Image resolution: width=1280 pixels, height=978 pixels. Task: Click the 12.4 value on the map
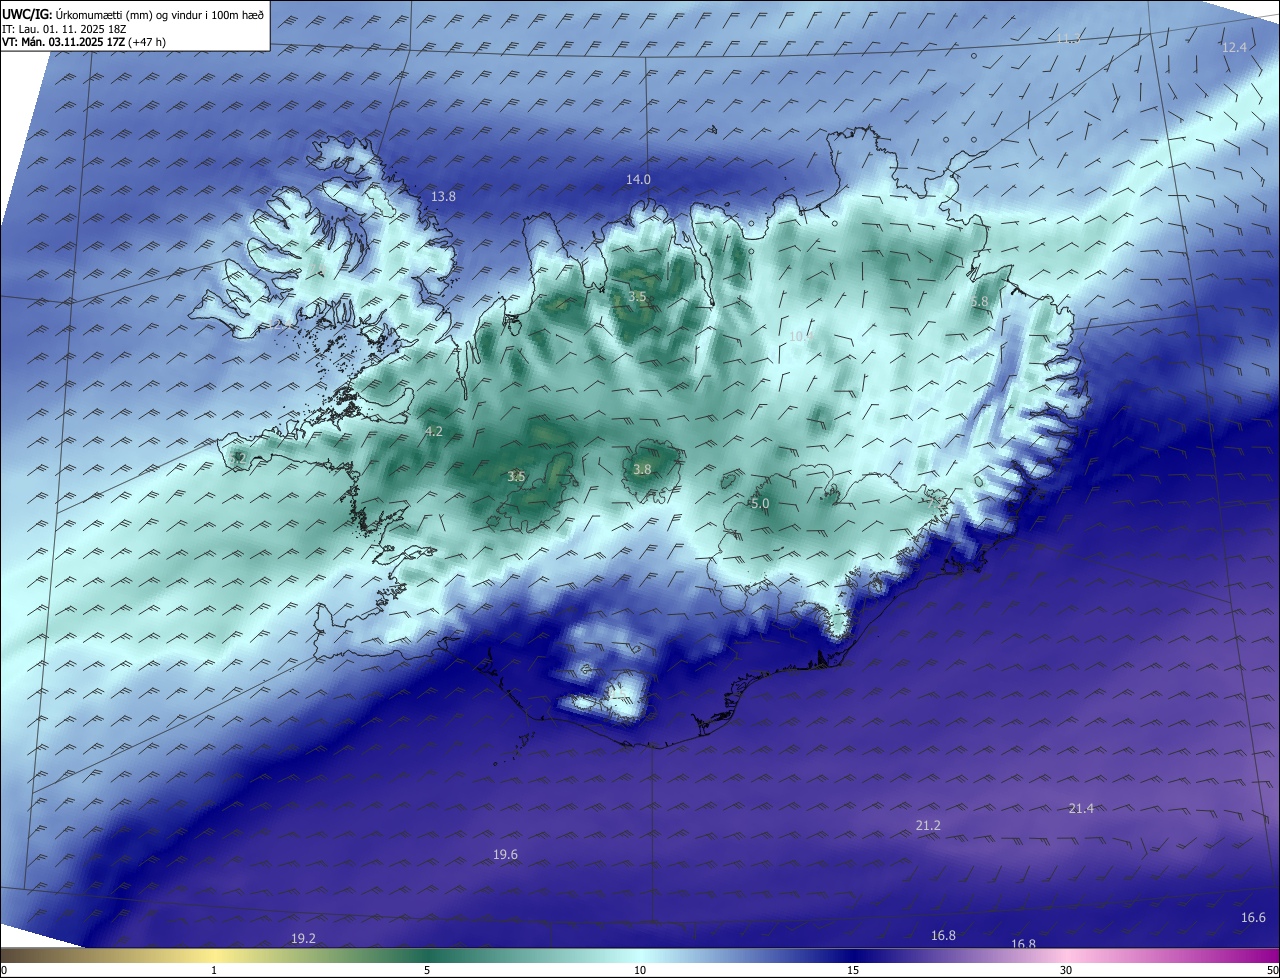point(1234,48)
